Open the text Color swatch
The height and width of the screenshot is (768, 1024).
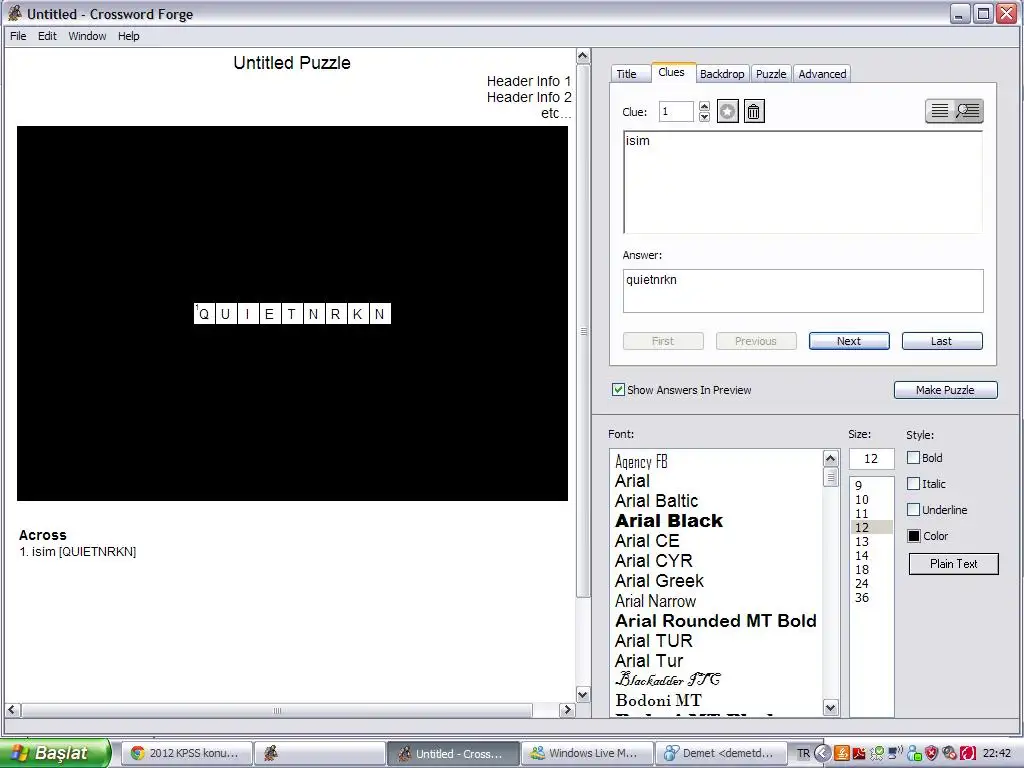tap(914, 536)
